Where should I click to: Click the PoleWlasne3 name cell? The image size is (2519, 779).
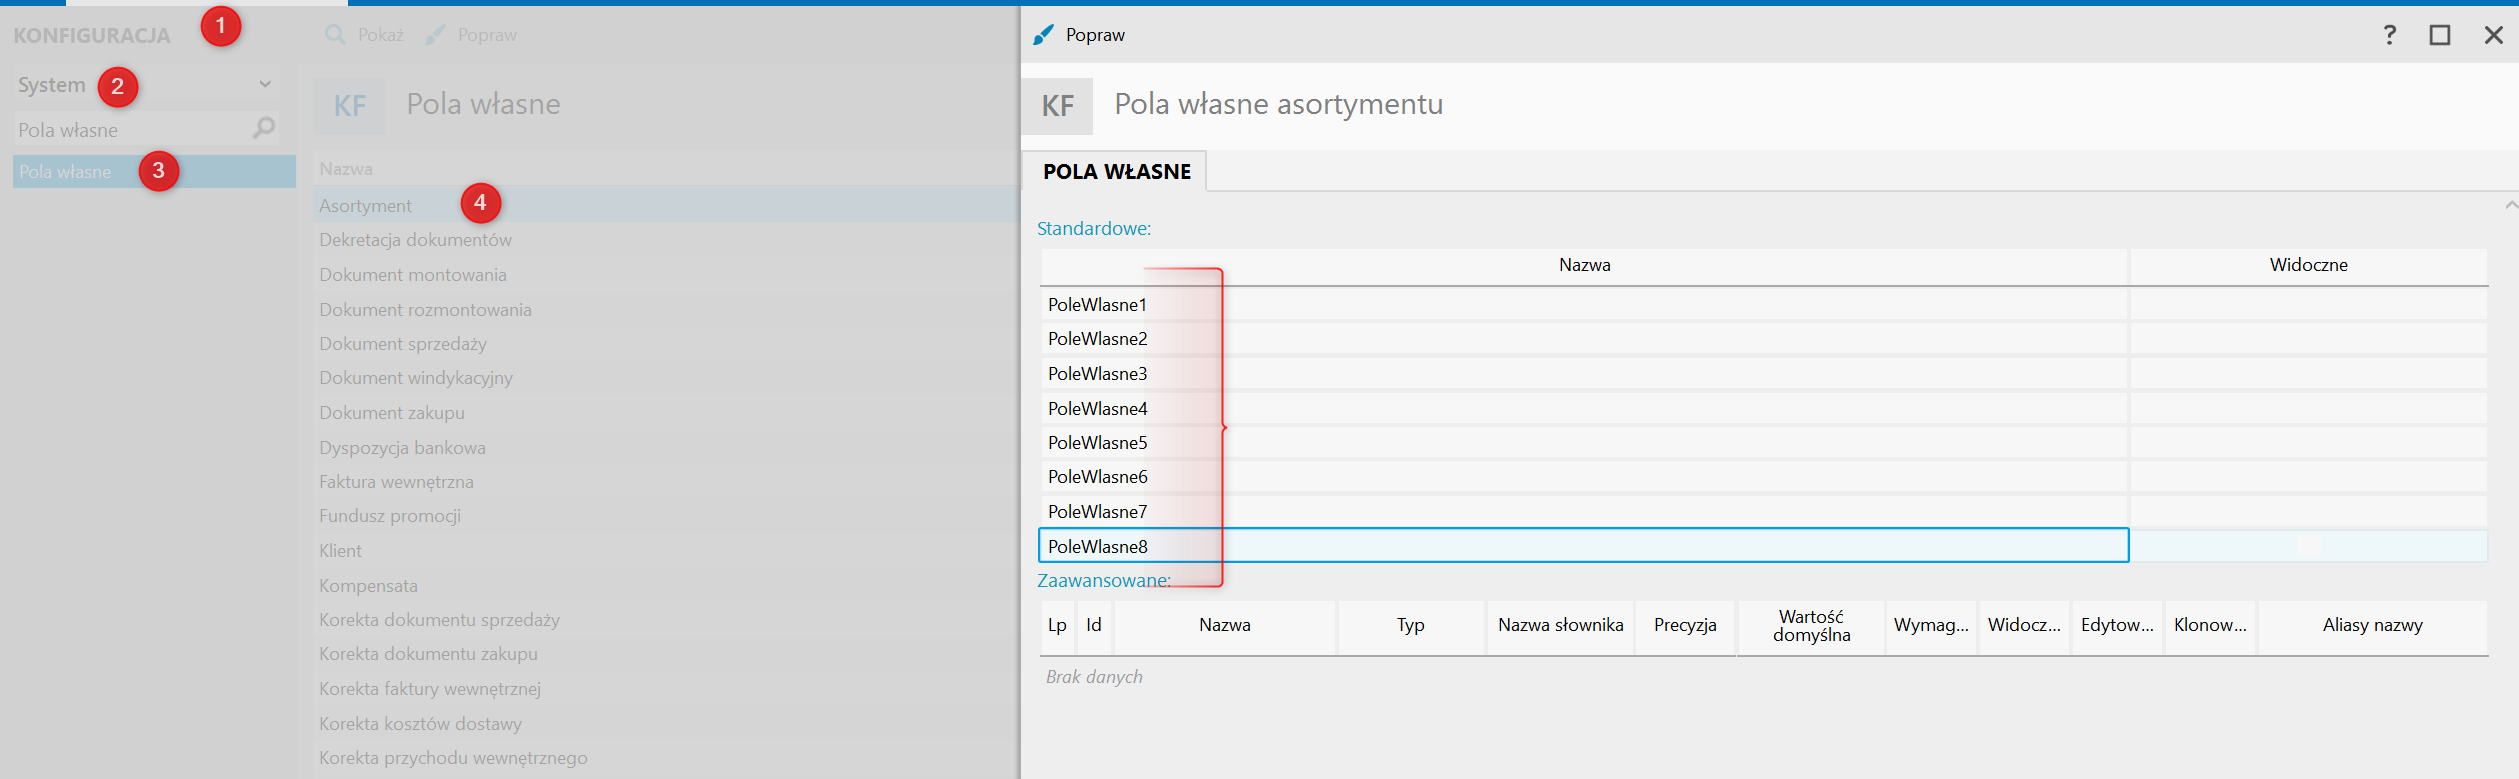pyautogui.click(x=1584, y=373)
